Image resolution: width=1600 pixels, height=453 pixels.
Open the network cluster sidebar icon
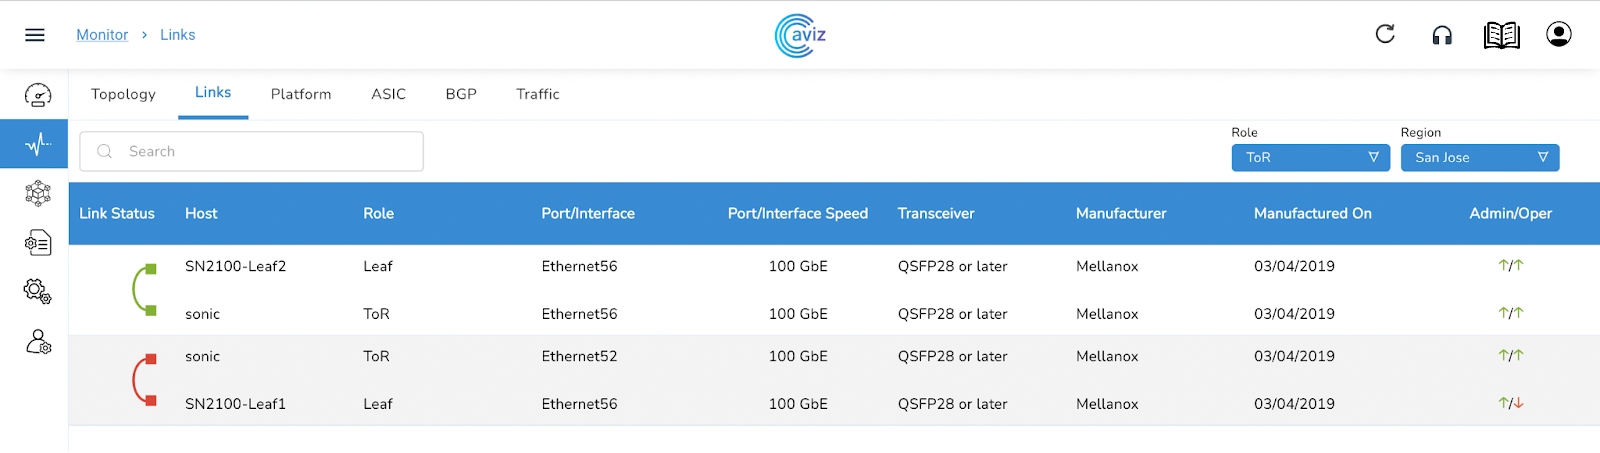click(37, 193)
